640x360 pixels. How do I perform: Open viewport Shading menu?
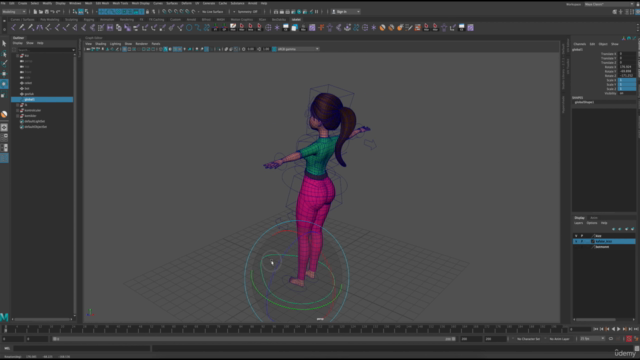click(x=100, y=44)
